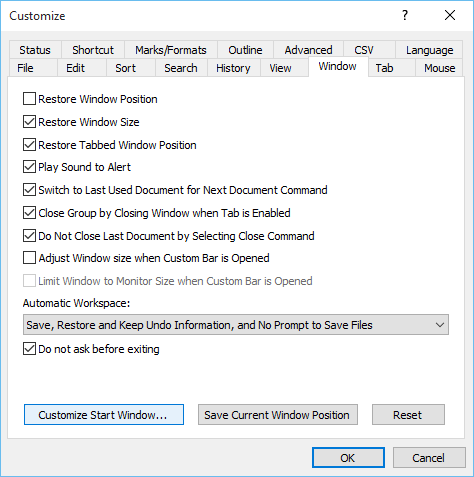Go to the Language tab

pyautogui.click(x=429, y=50)
